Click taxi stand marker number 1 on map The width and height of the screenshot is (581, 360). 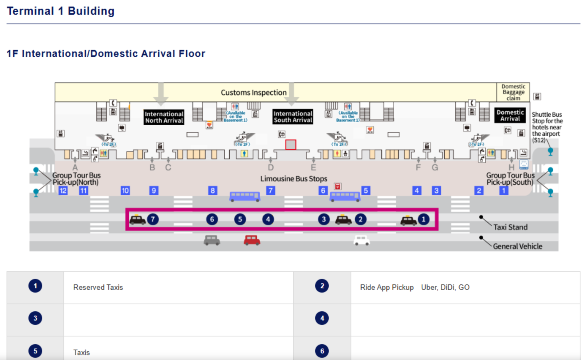(x=424, y=219)
